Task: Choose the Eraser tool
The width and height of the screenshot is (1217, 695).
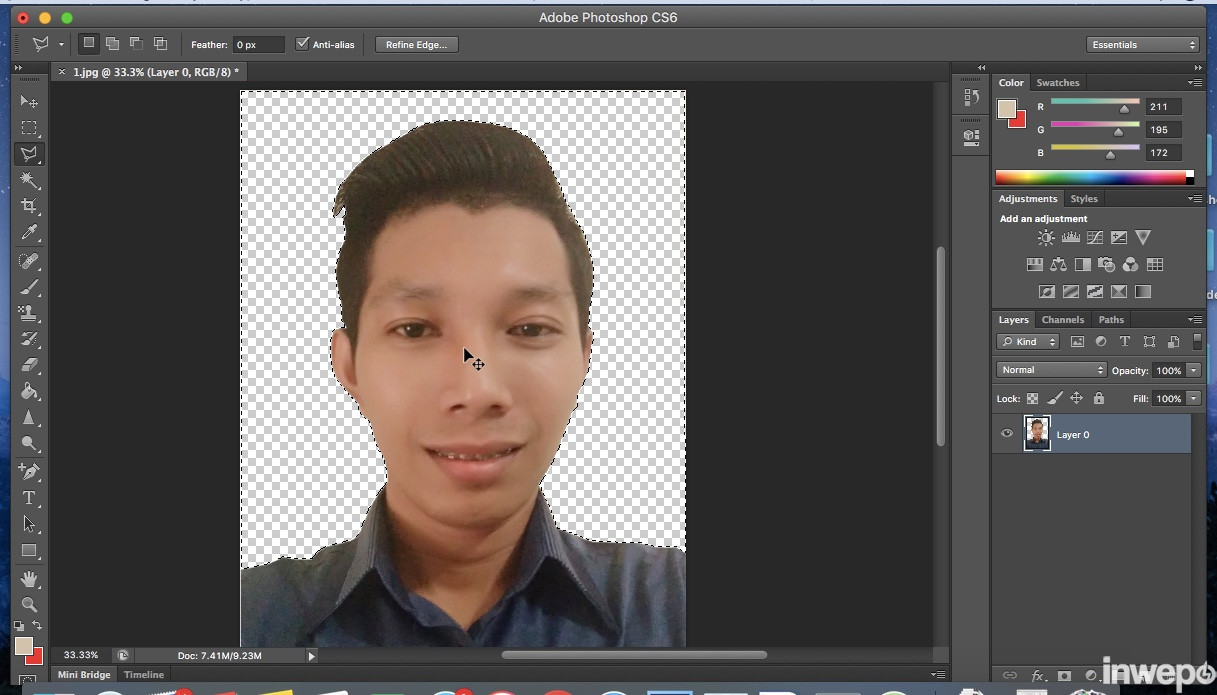Action: 29,365
